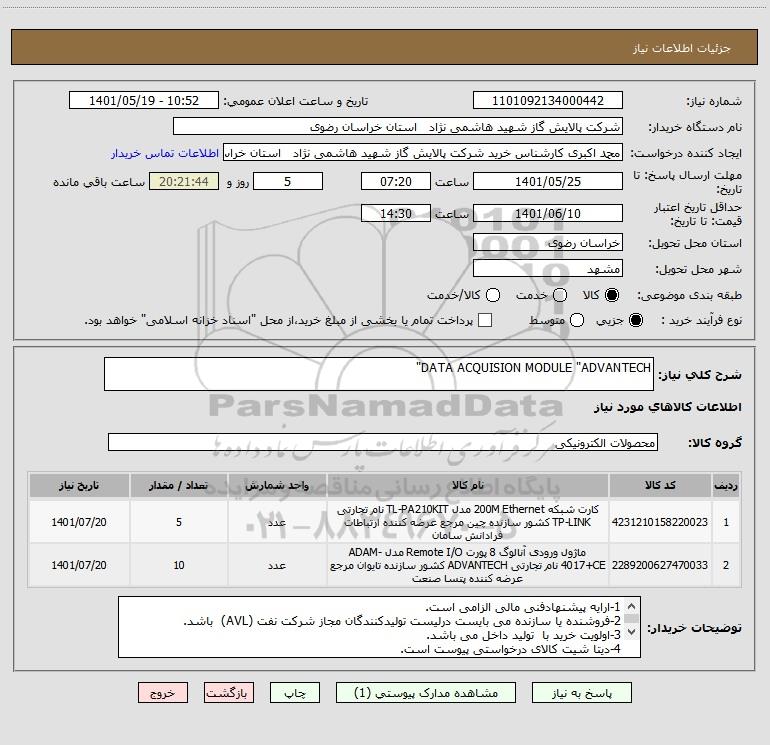Select the جزیی purchase type radio
This screenshot has height=745, width=770.
635,320
